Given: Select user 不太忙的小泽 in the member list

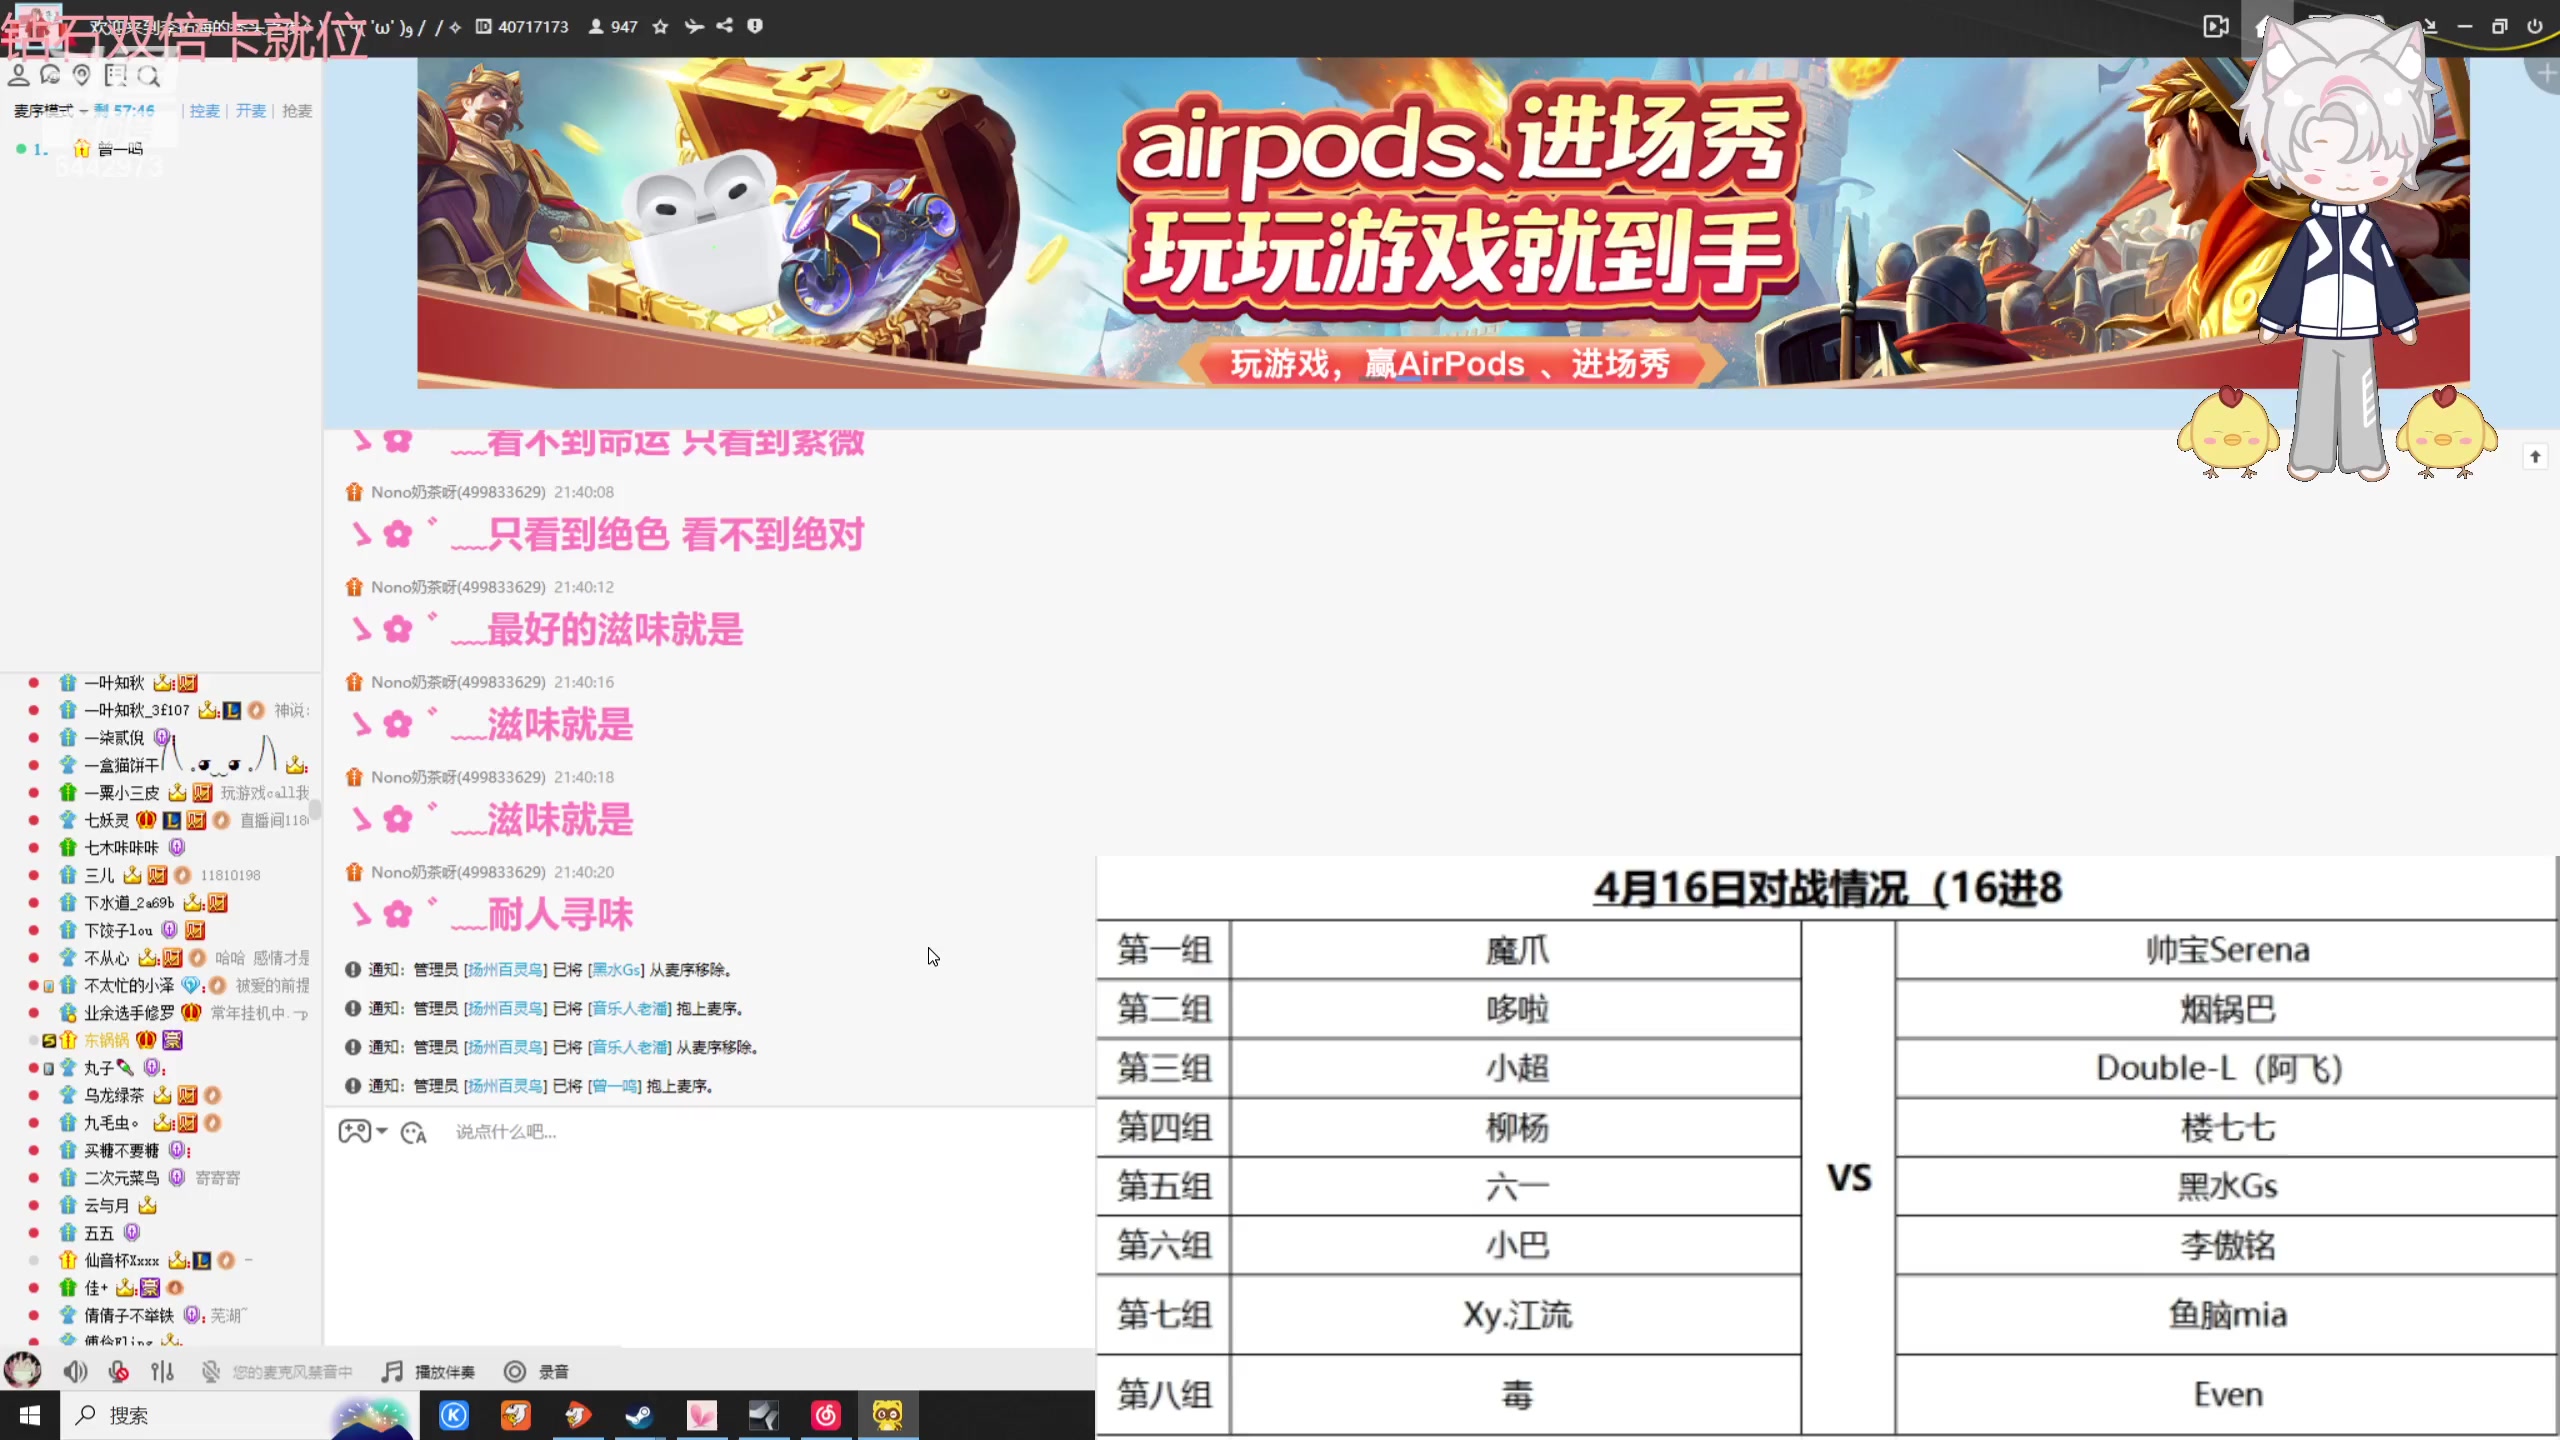Looking at the screenshot, I should click(x=129, y=985).
